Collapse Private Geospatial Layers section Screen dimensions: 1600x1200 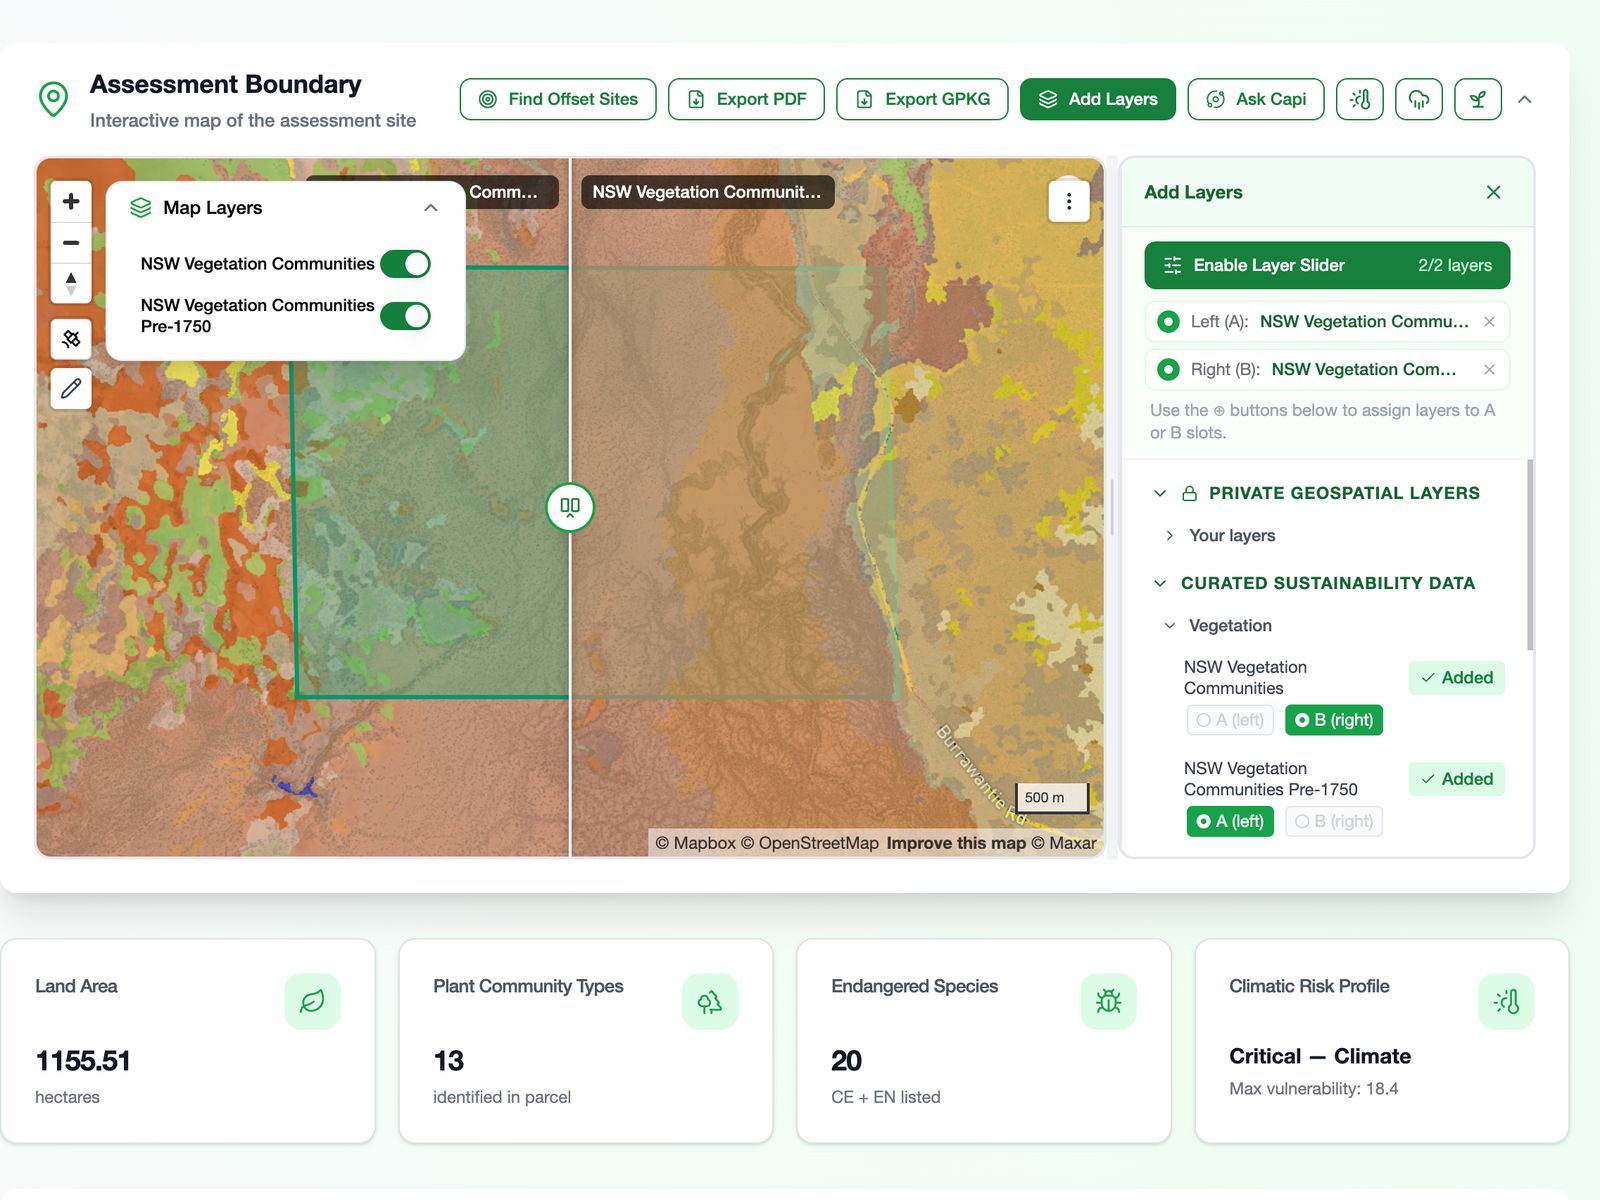click(x=1160, y=493)
